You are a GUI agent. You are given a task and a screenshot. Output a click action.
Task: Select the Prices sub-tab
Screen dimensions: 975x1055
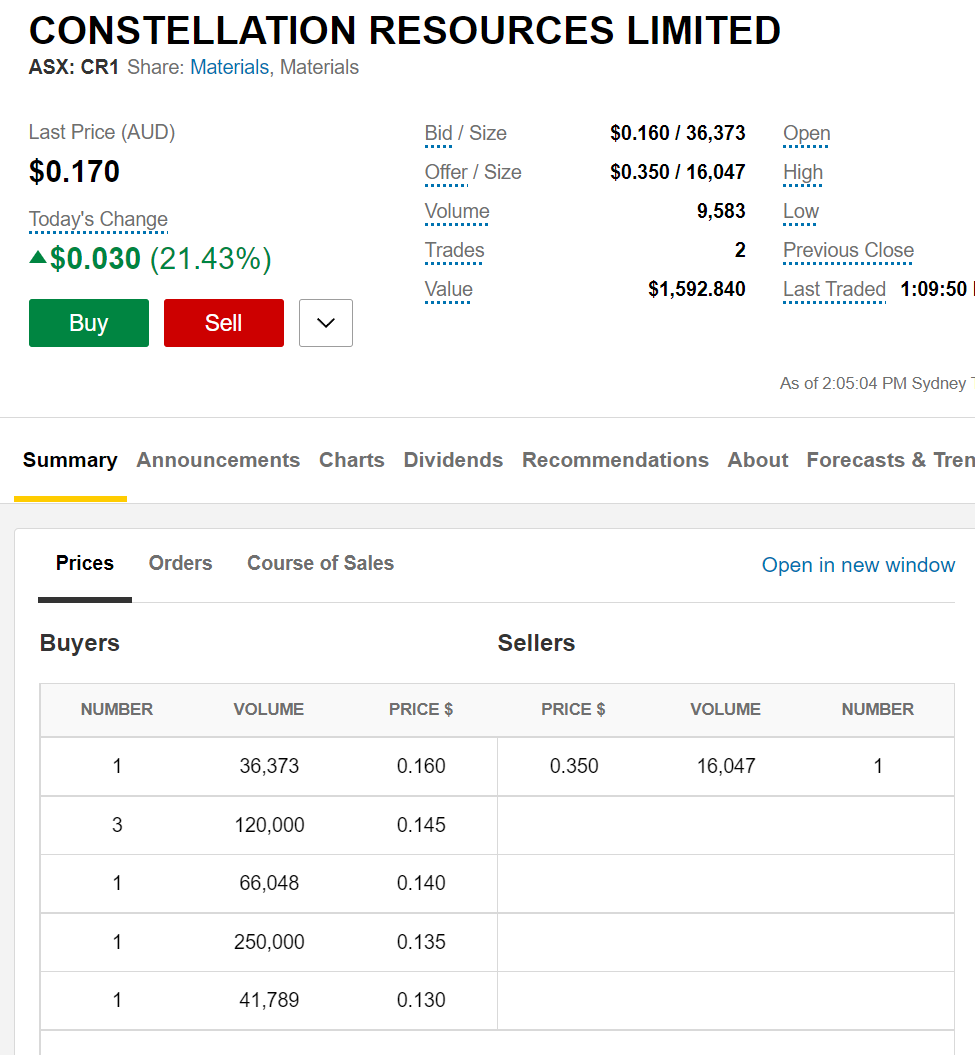point(85,563)
